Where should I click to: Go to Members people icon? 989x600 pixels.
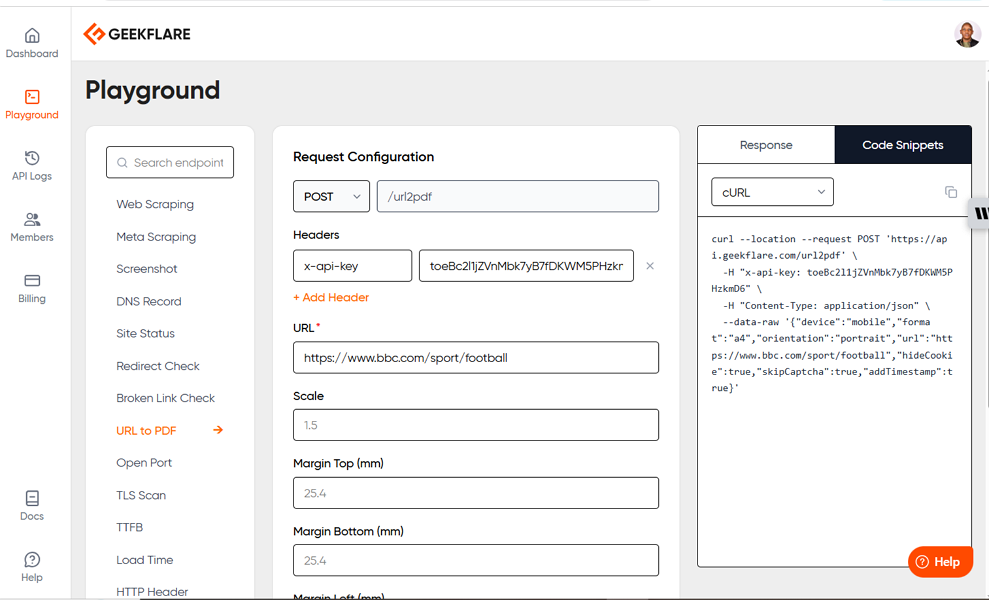tap(32, 219)
